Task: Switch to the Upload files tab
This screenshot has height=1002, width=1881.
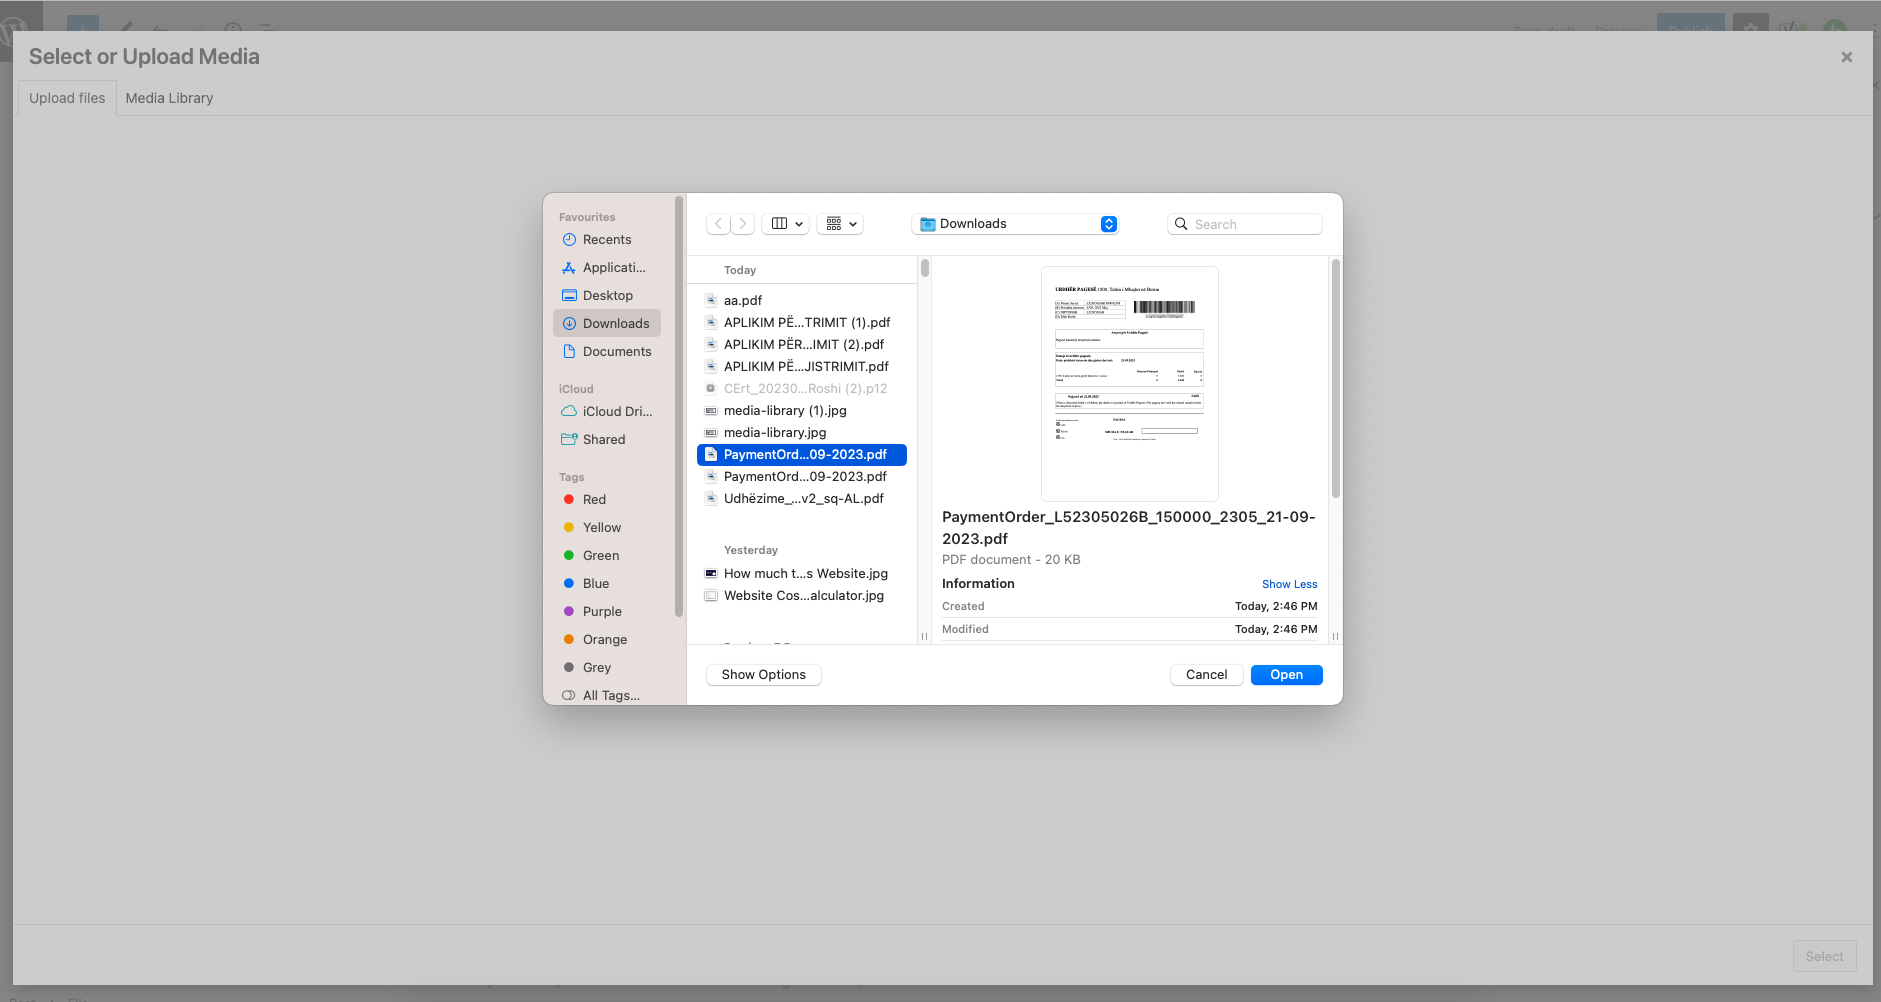Action: (x=66, y=97)
